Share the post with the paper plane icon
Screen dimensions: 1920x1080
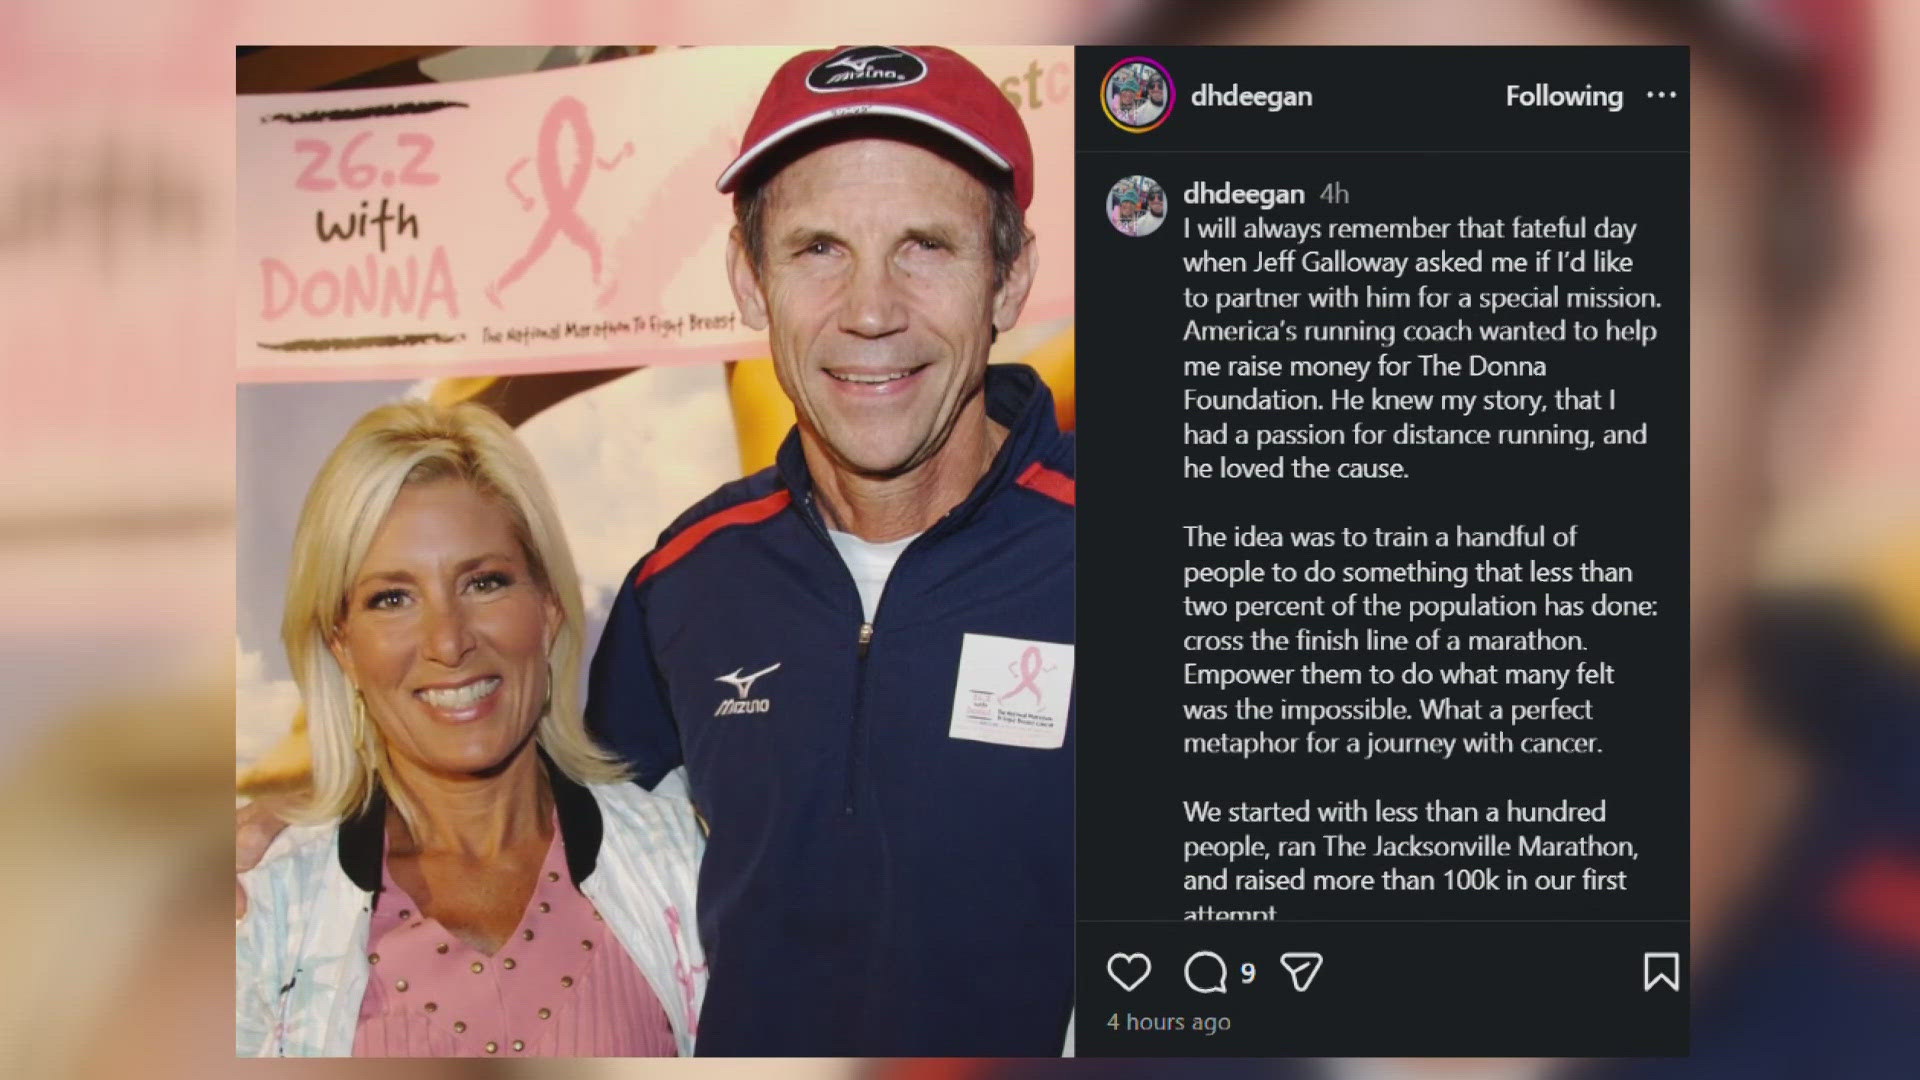click(x=1302, y=972)
